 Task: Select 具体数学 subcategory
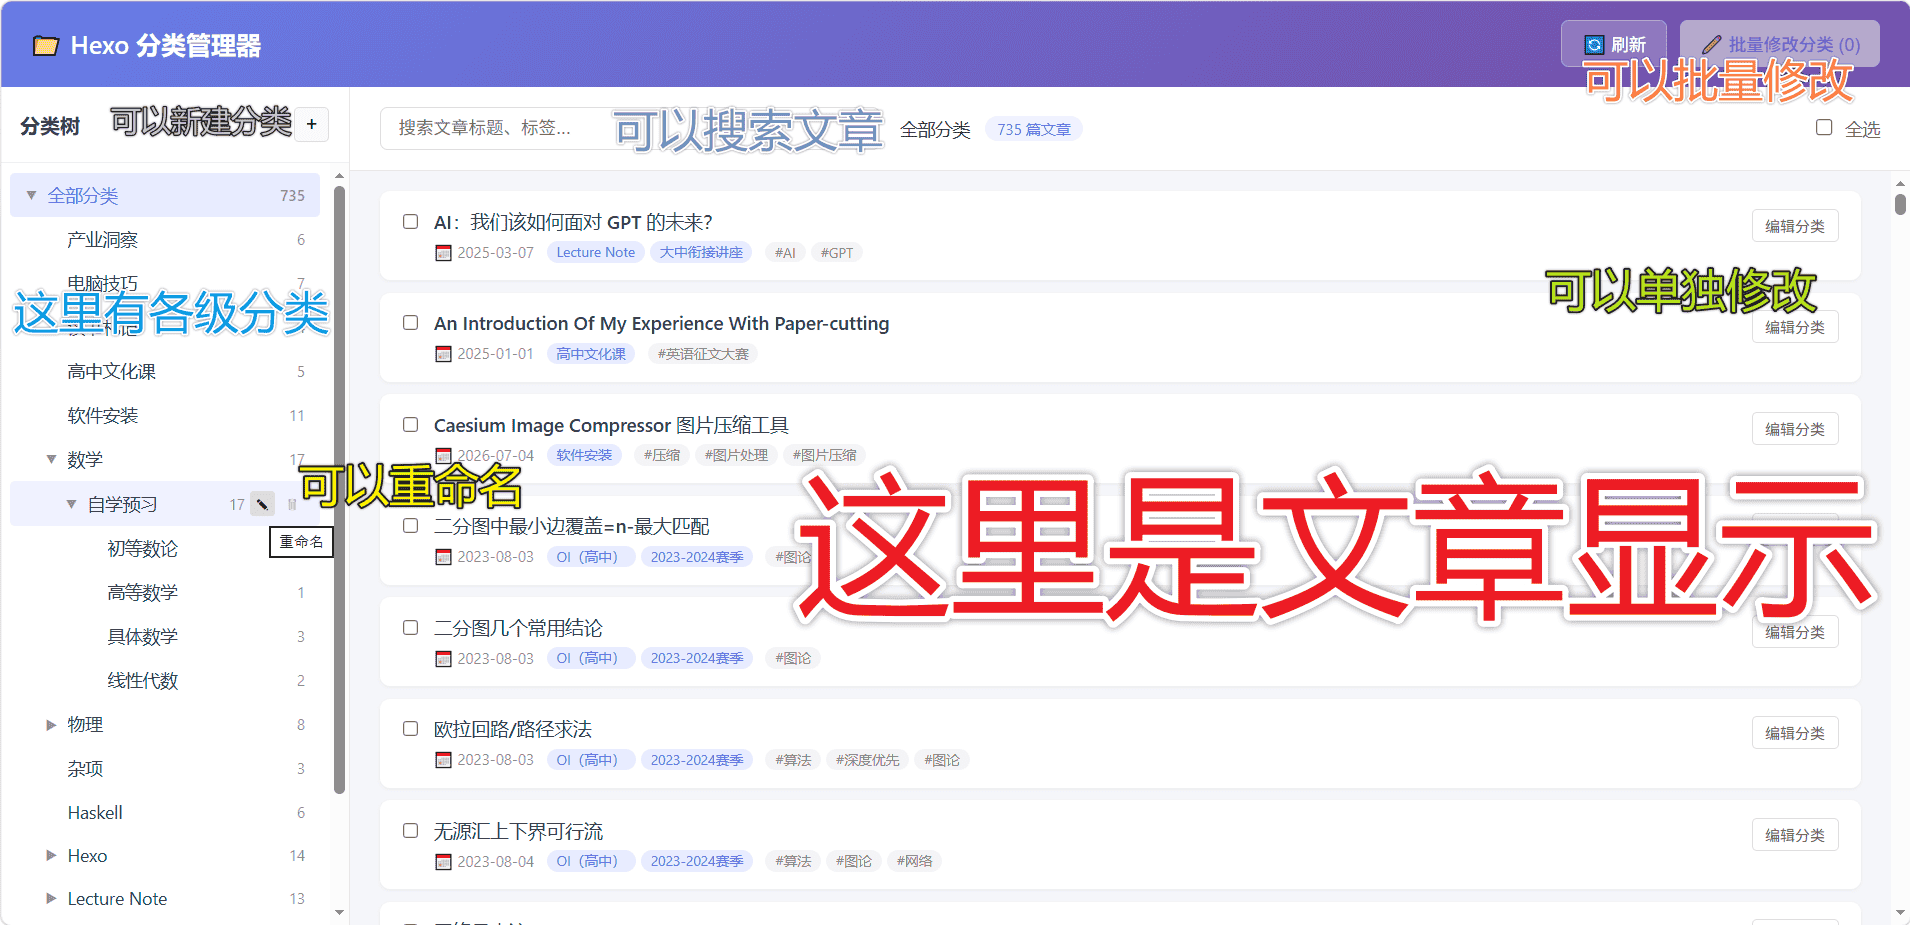(x=165, y=636)
